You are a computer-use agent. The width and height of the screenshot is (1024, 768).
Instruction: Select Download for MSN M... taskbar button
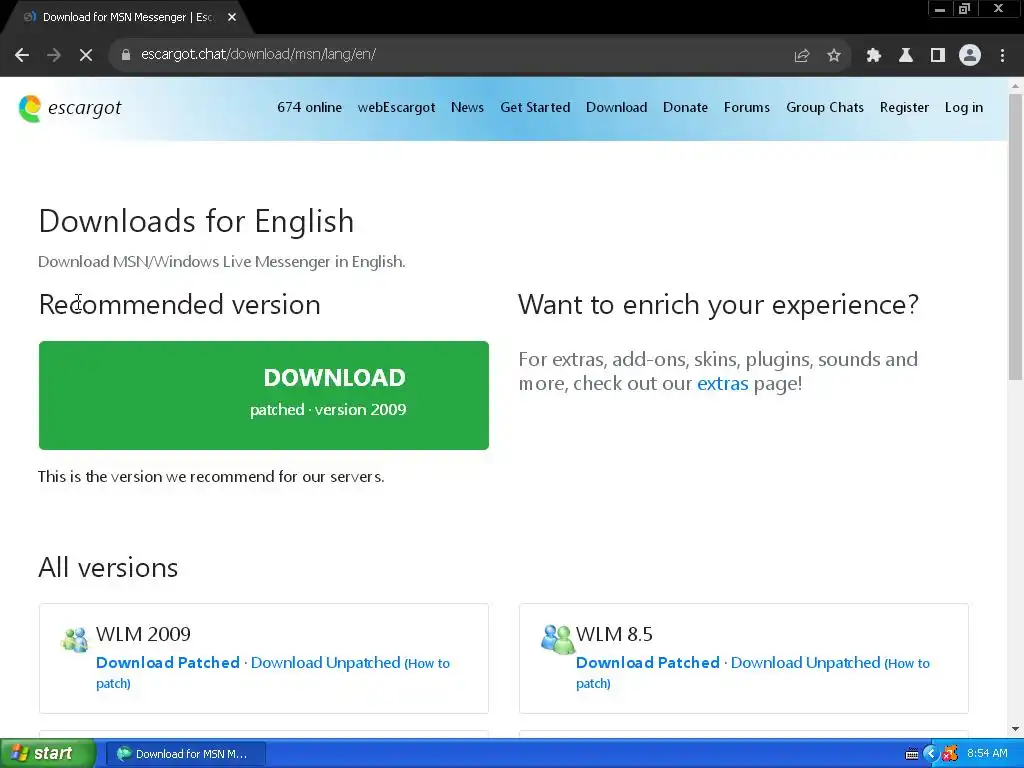tap(185, 754)
